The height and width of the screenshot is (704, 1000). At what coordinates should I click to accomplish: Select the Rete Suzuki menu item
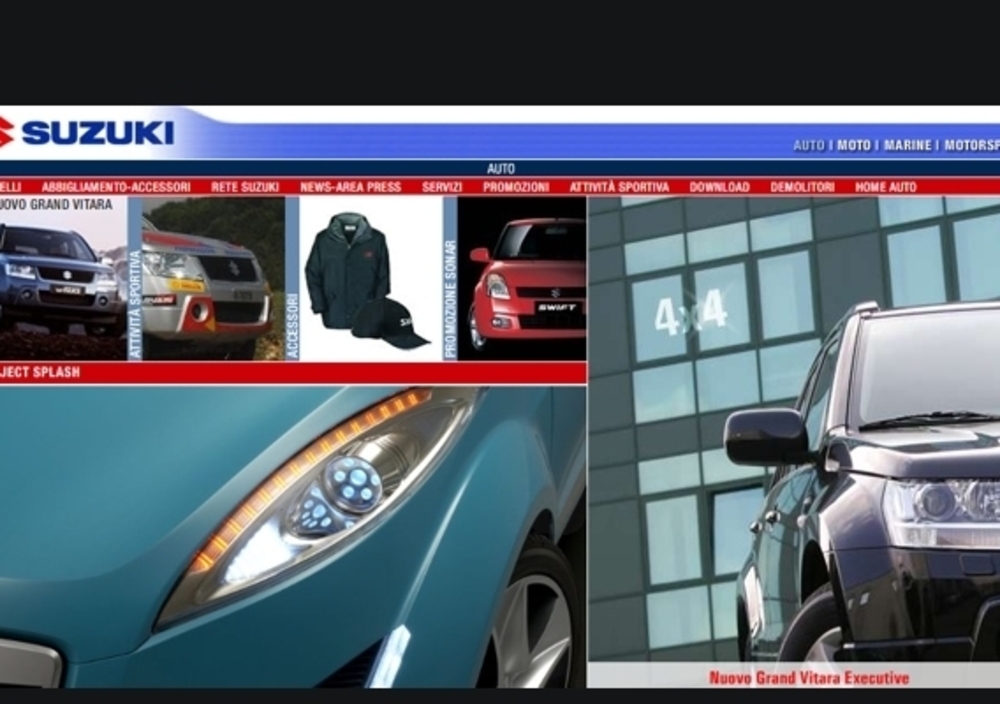pyautogui.click(x=245, y=187)
